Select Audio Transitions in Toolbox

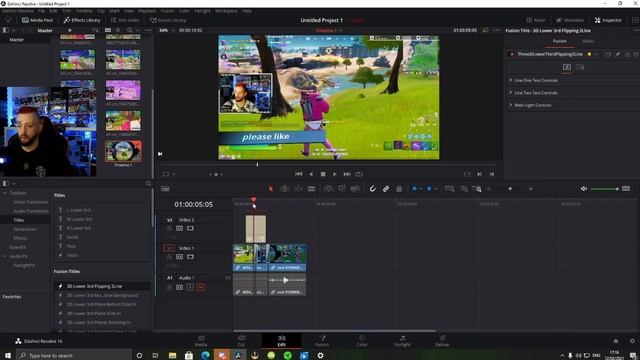tap(31, 211)
